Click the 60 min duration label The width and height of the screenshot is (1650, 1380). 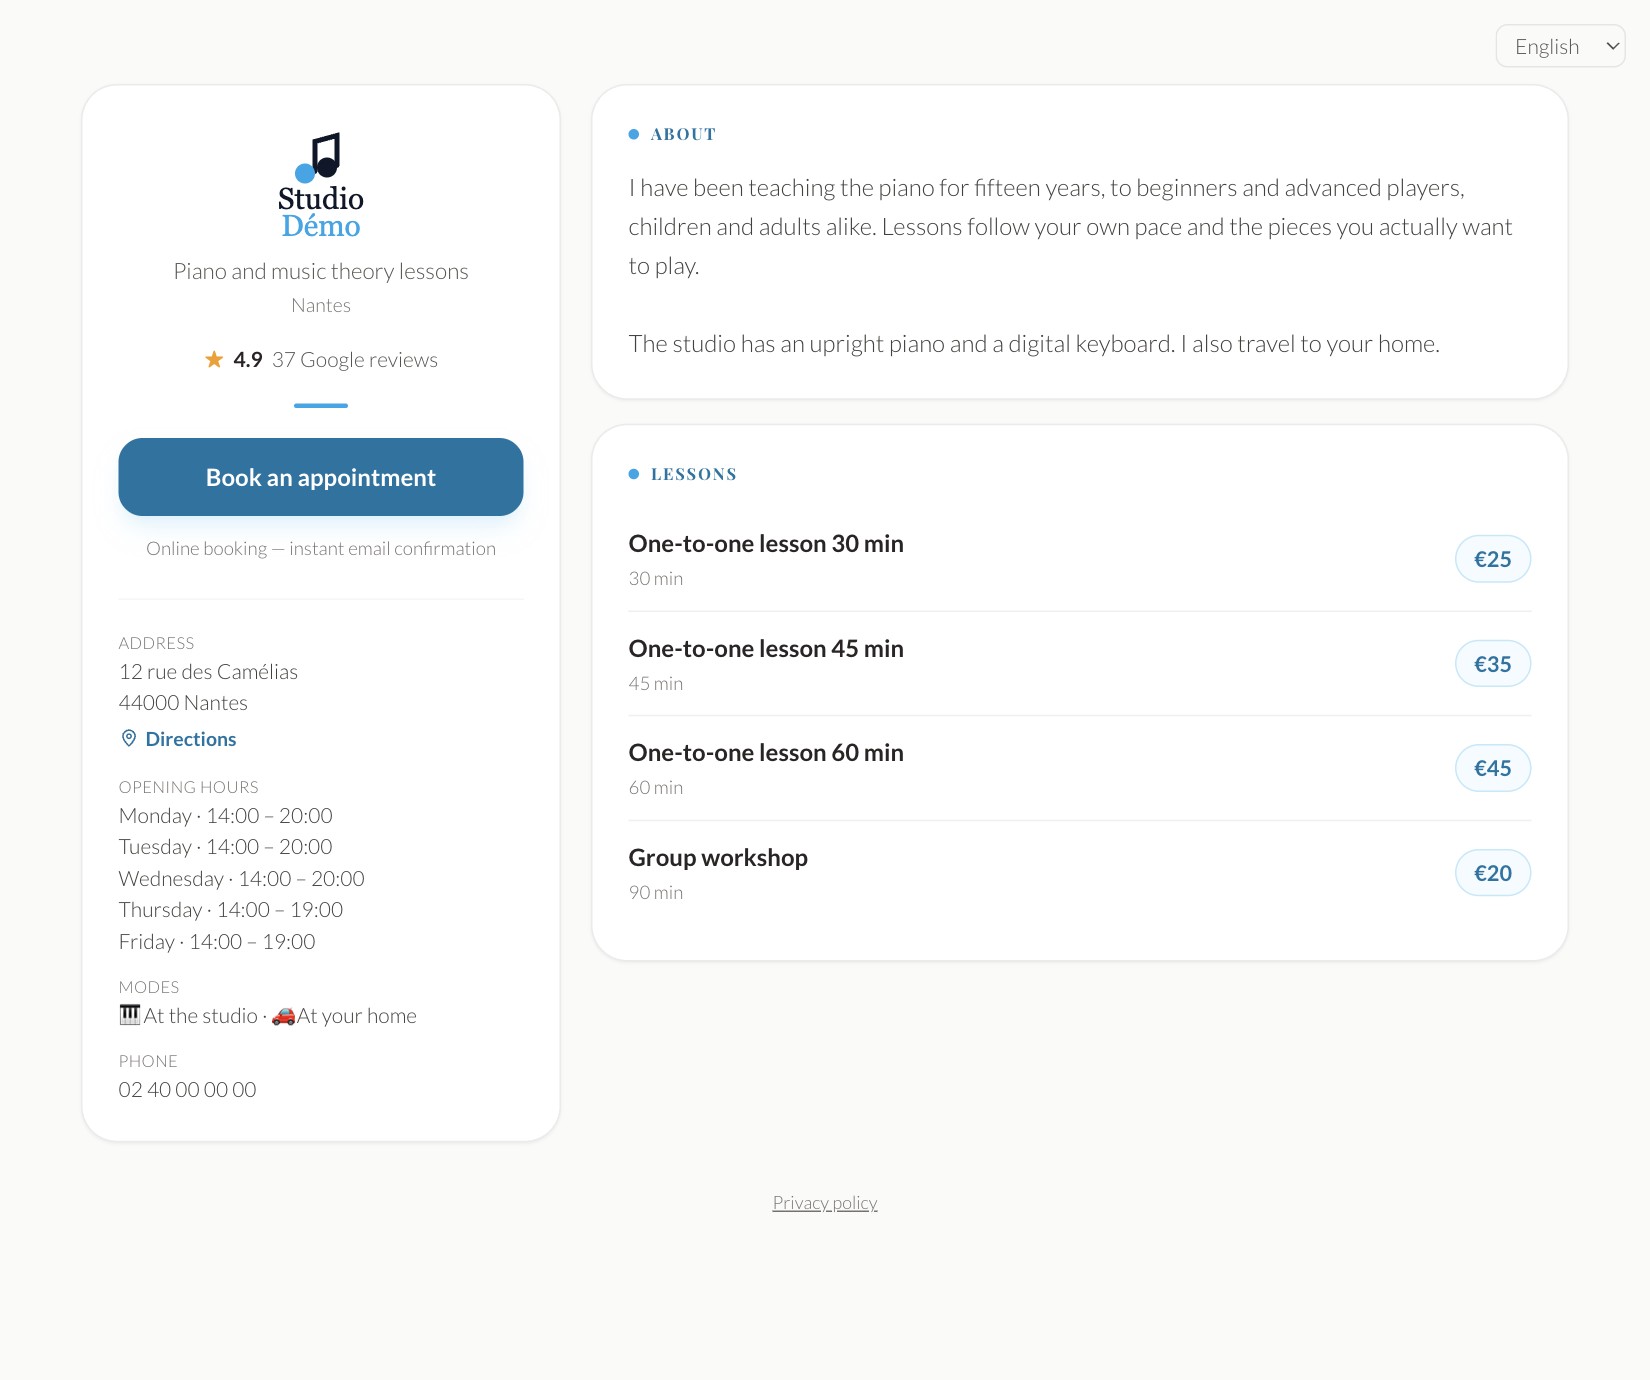click(656, 788)
